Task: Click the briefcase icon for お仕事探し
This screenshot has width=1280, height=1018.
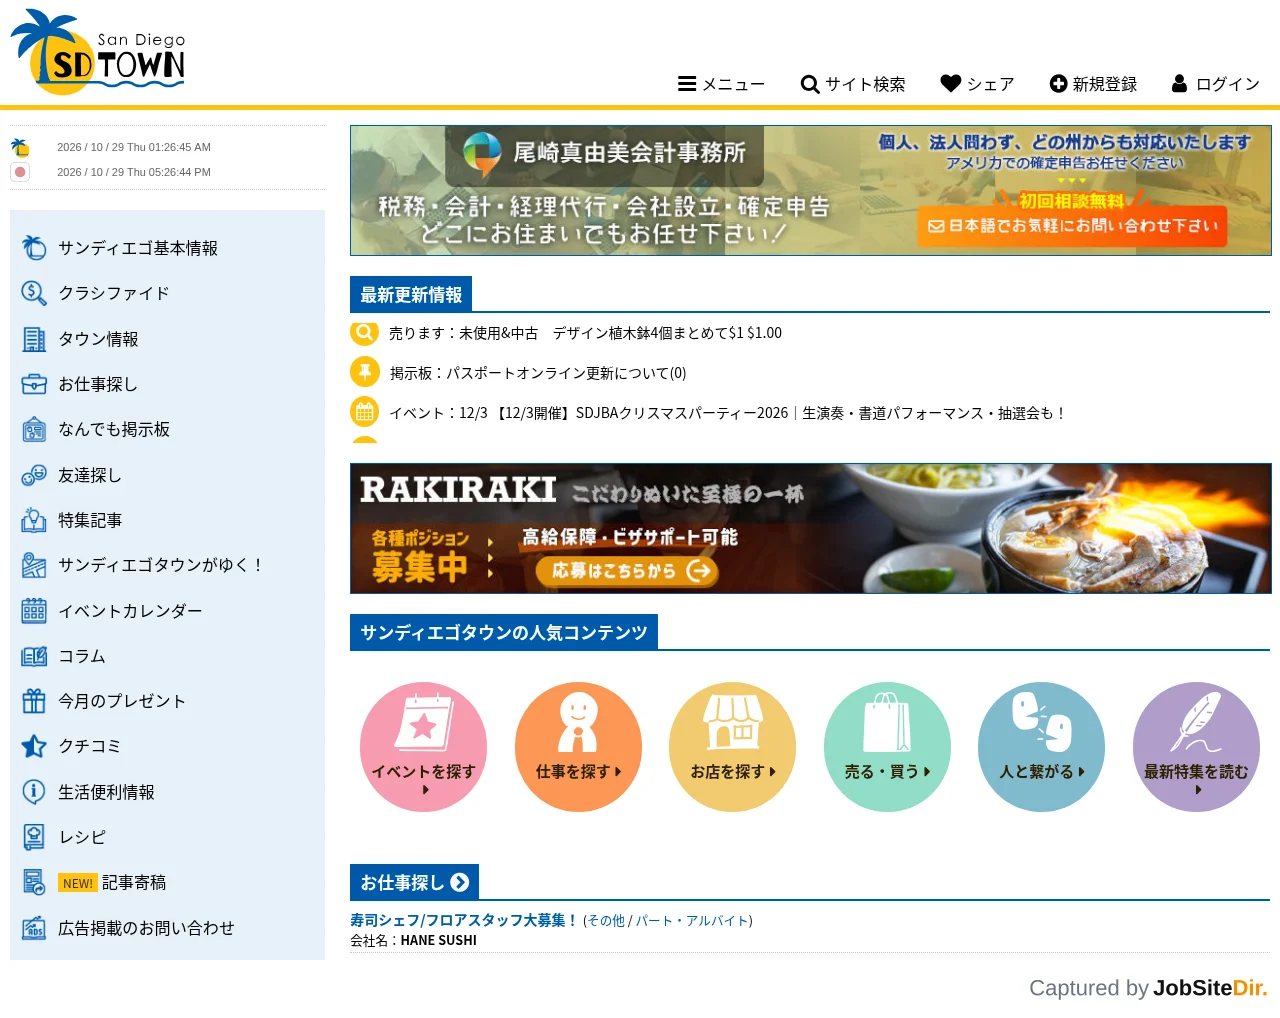Action: pos(34,384)
